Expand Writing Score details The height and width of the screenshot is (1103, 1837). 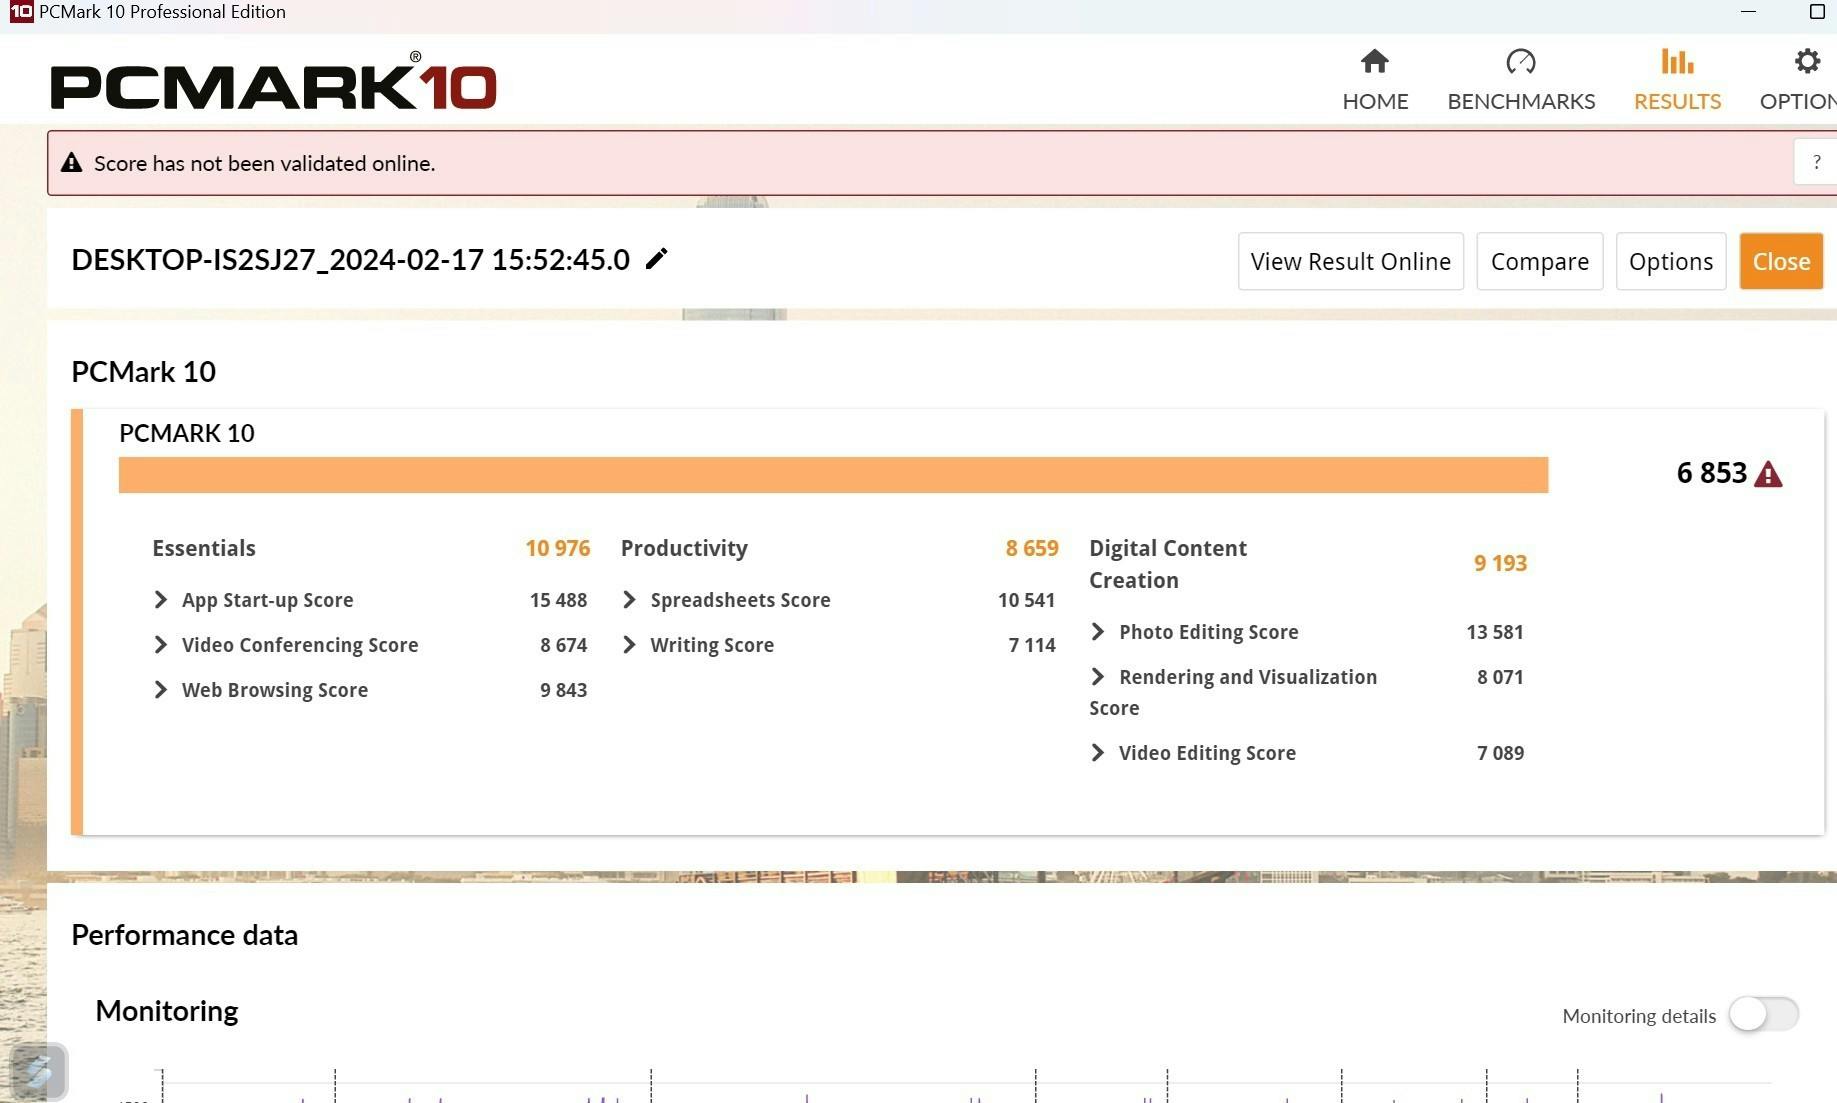coord(629,645)
